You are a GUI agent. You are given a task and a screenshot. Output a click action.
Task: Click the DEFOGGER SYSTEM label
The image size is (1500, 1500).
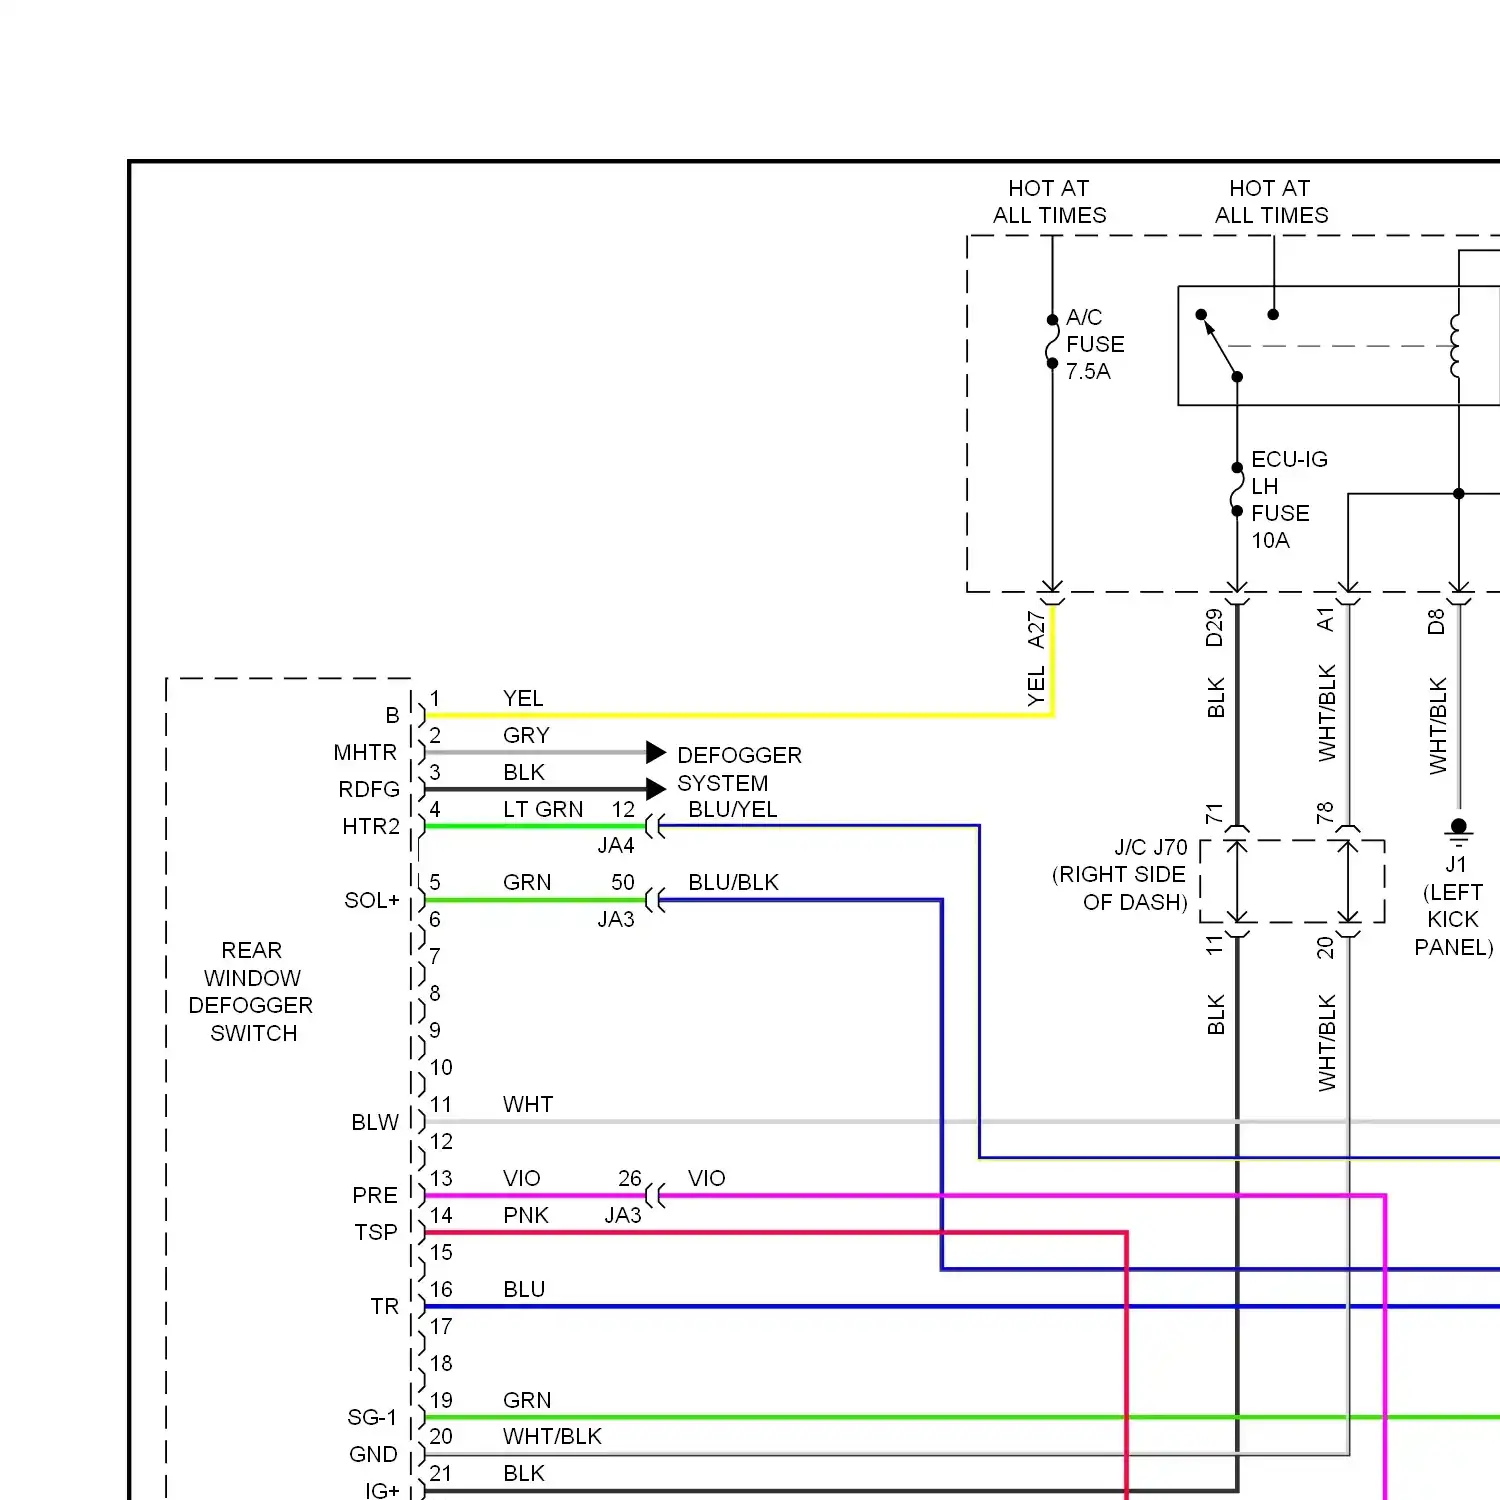coord(739,769)
